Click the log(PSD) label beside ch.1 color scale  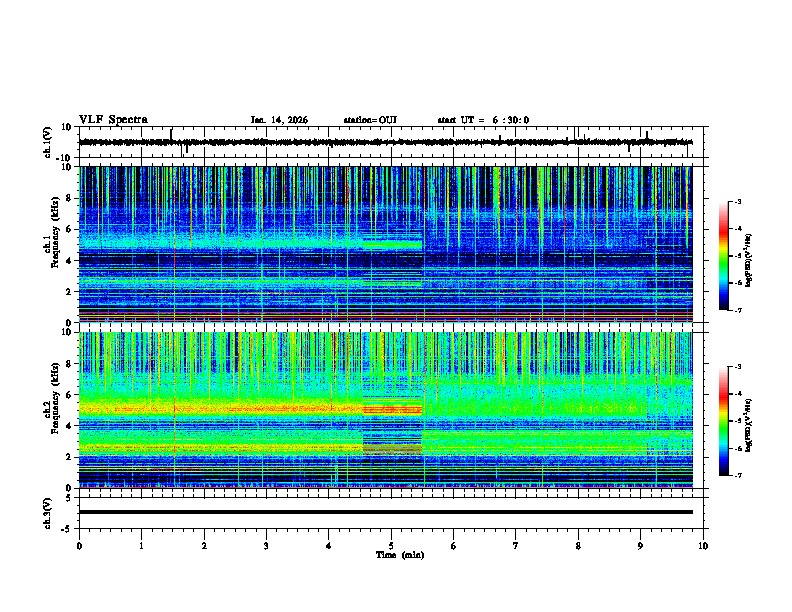click(x=749, y=260)
